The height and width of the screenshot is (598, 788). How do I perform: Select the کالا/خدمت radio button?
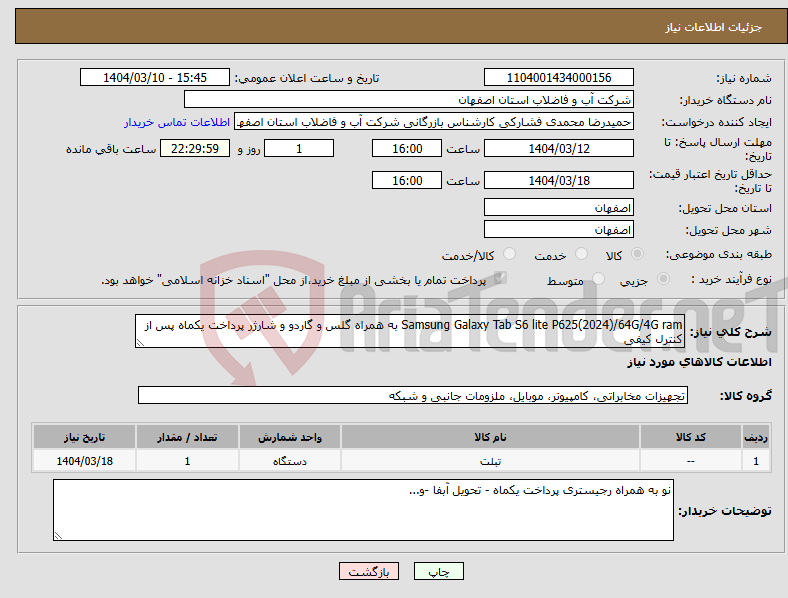tap(510, 254)
